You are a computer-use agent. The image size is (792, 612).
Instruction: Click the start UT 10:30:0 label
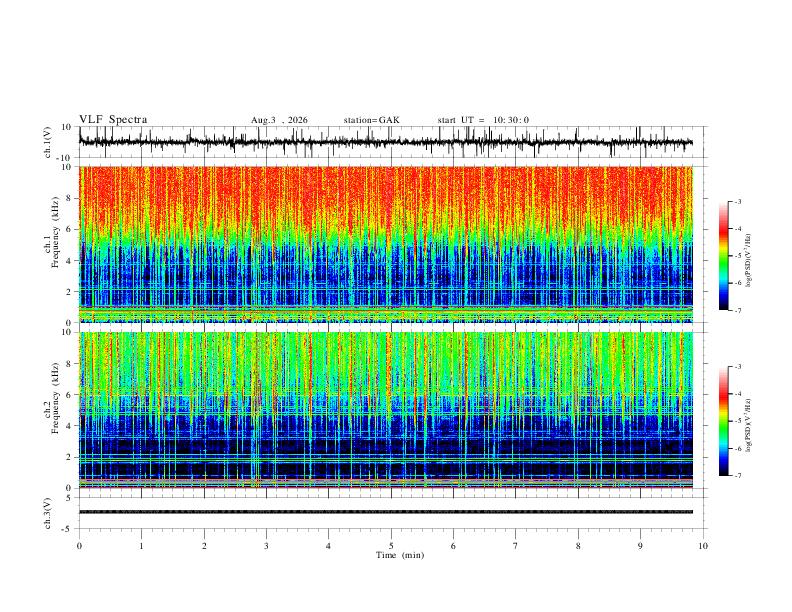click(x=483, y=120)
